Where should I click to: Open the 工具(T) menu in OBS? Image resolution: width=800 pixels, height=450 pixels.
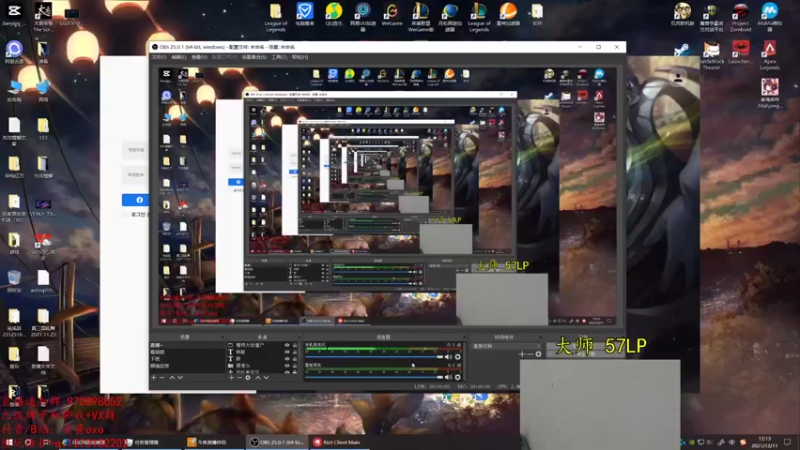pos(279,57)
